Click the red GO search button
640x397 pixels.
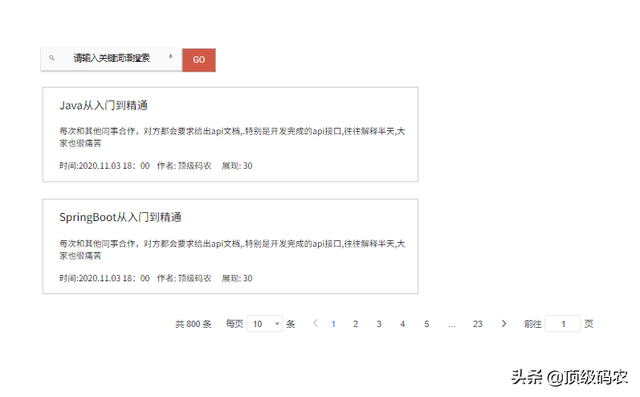tap(199, 60)
